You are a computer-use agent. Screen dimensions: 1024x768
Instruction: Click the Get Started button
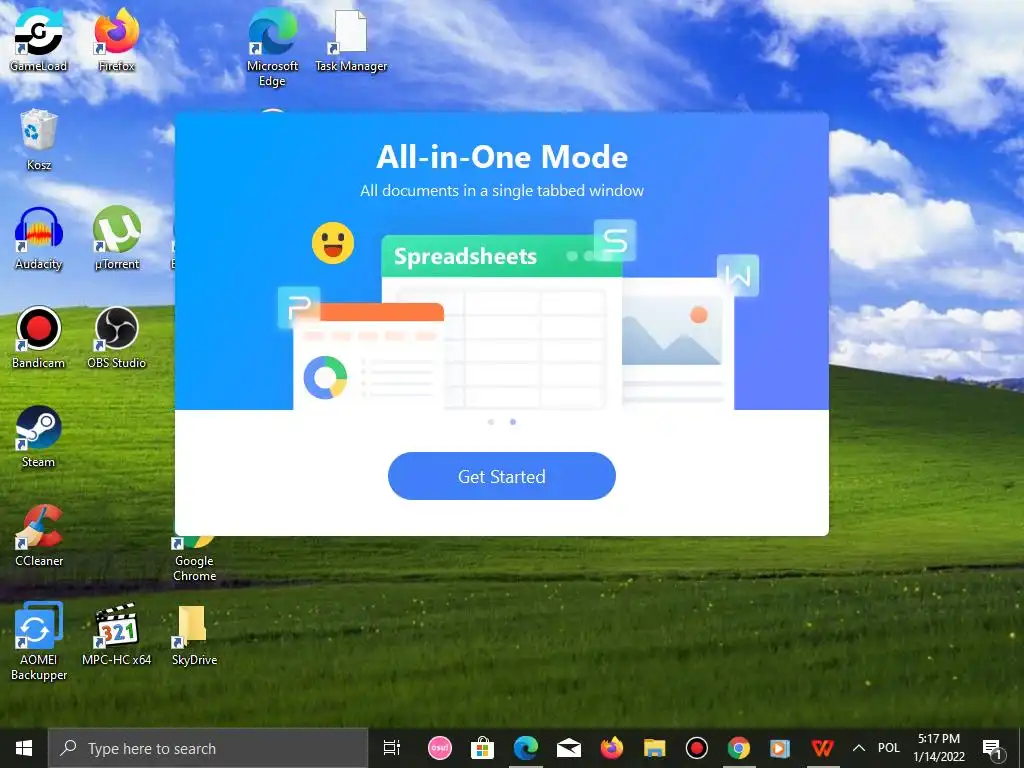[502, 476]
